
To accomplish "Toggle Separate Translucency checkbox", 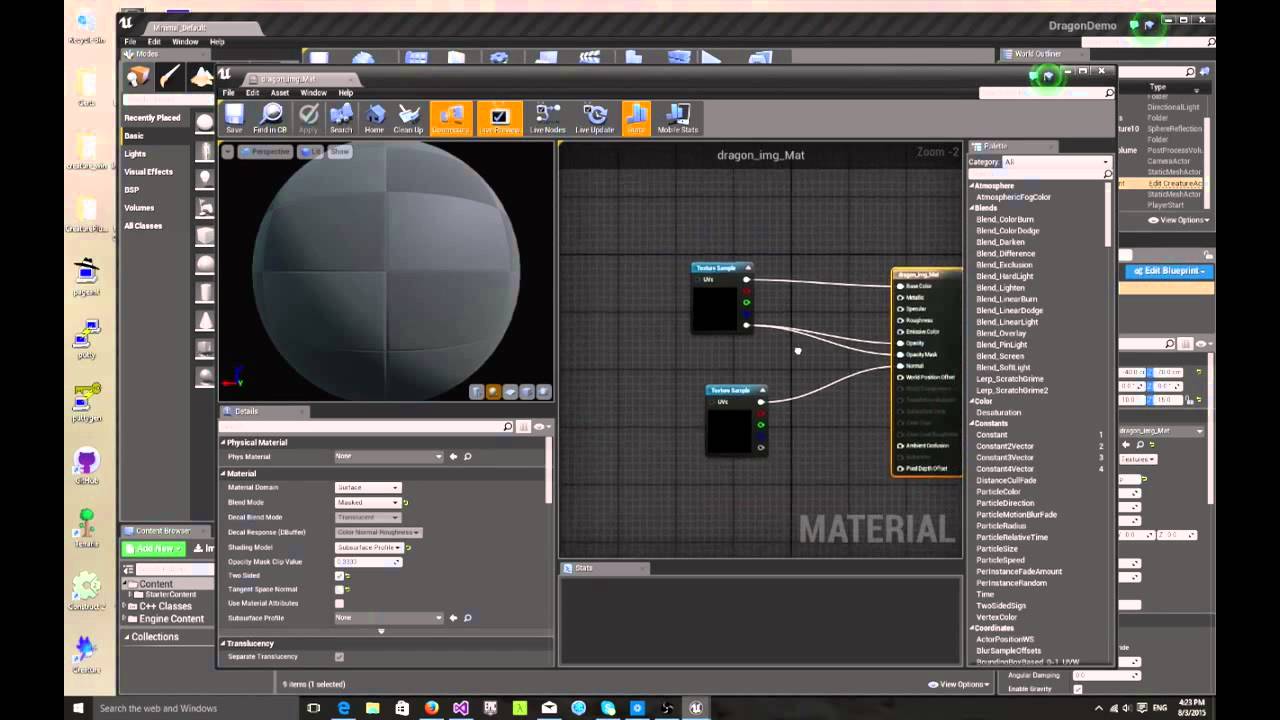I will click(339, 657).
